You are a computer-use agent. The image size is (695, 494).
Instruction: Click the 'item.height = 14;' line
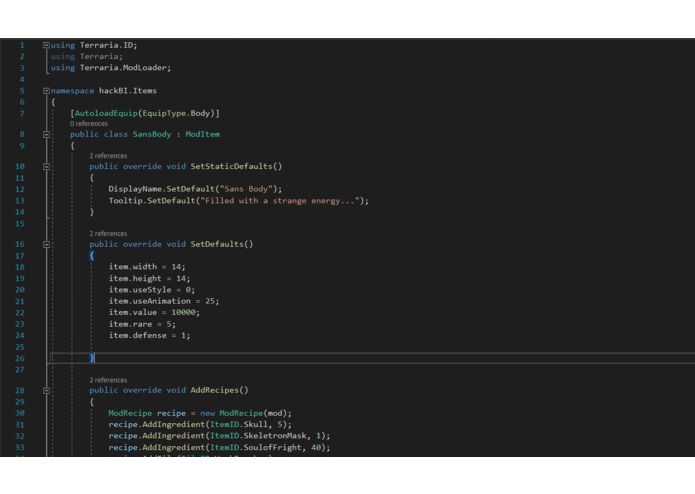(149, 279)
